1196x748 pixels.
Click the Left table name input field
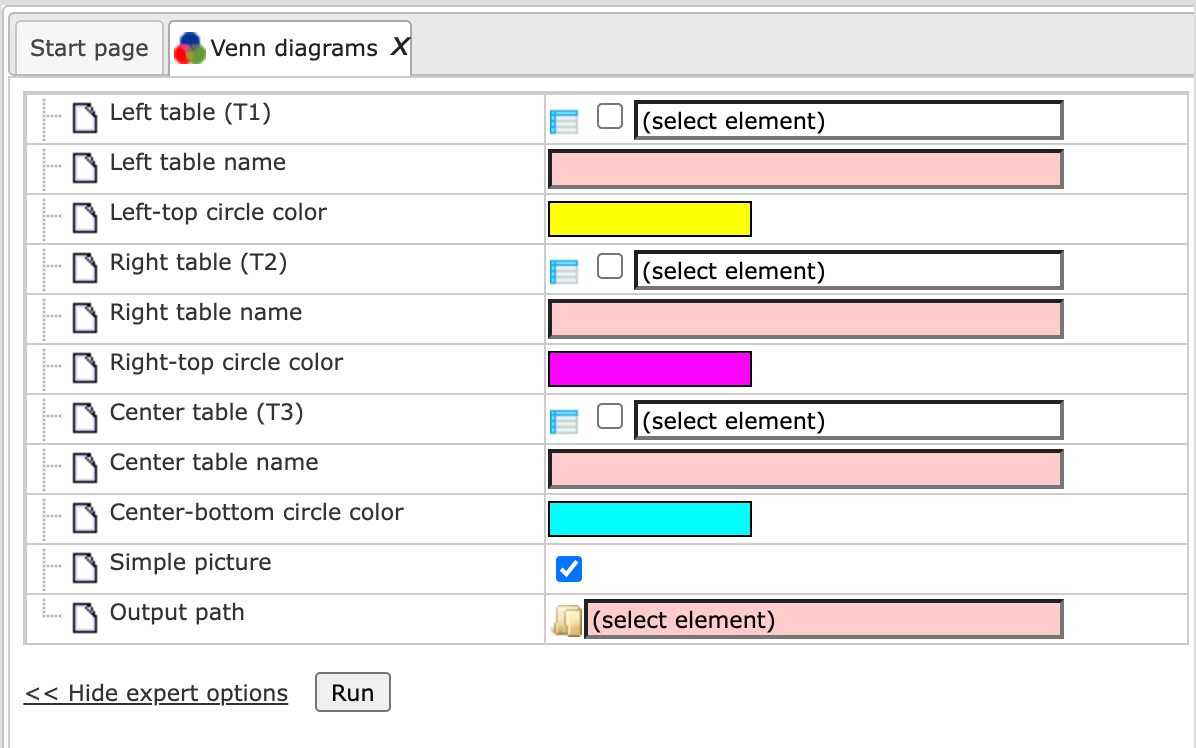pos(805,169)
